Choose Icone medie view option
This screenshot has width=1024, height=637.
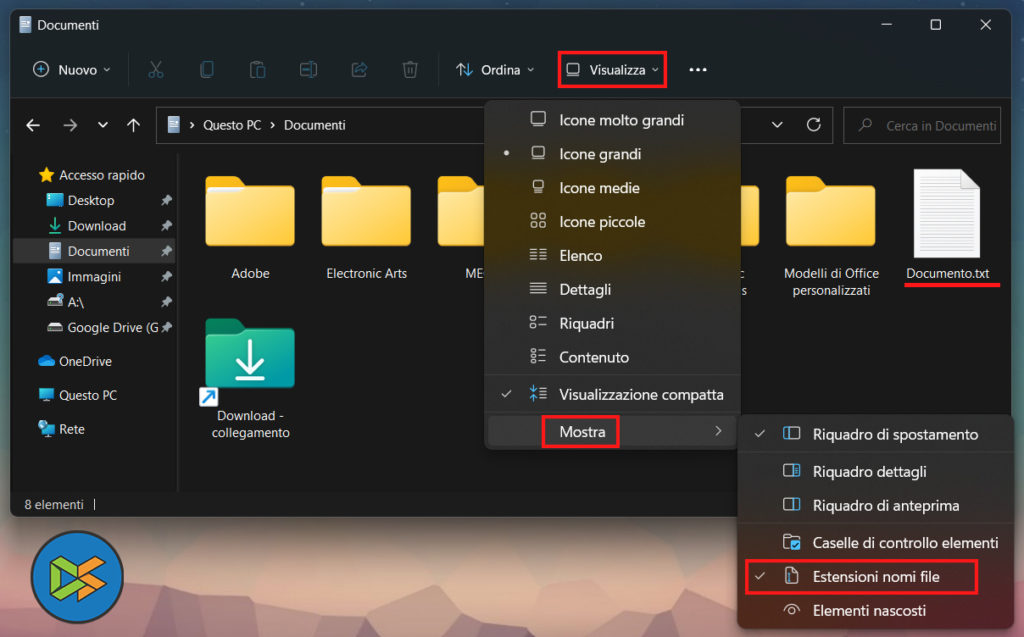pos(599,188)
